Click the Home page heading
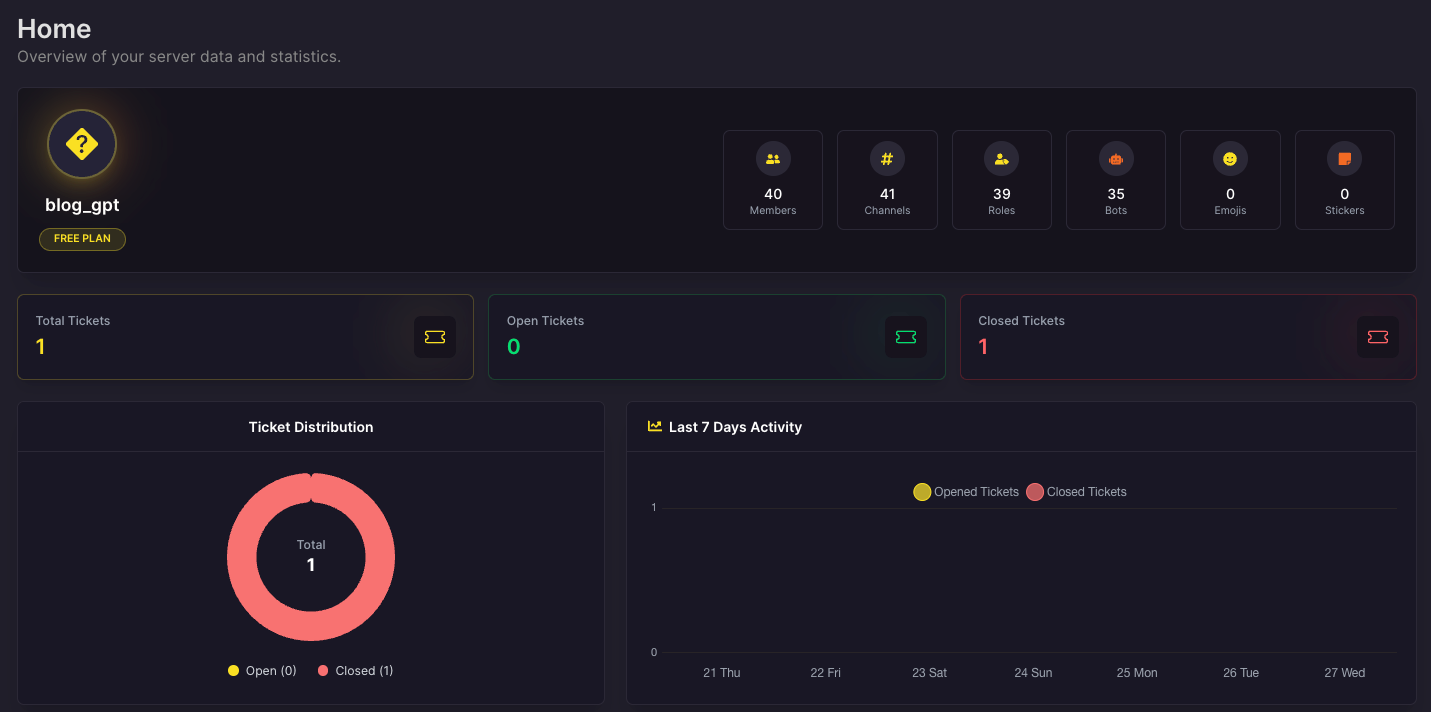1431x712 pixels. click(54, 28)
